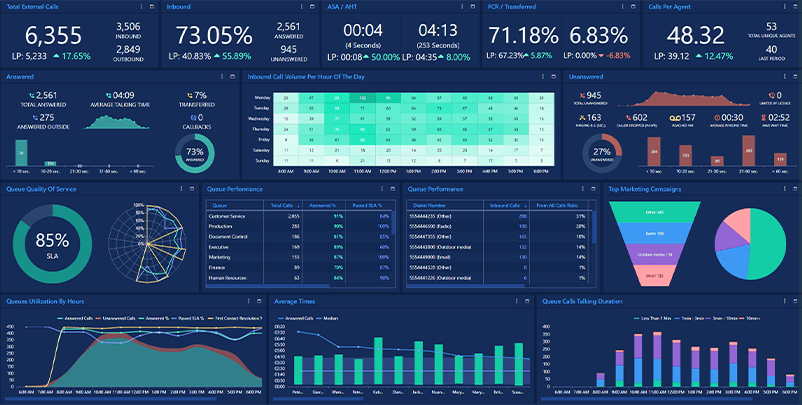
Task: Click the Dialed Number column header
Action: click(430, 205)
